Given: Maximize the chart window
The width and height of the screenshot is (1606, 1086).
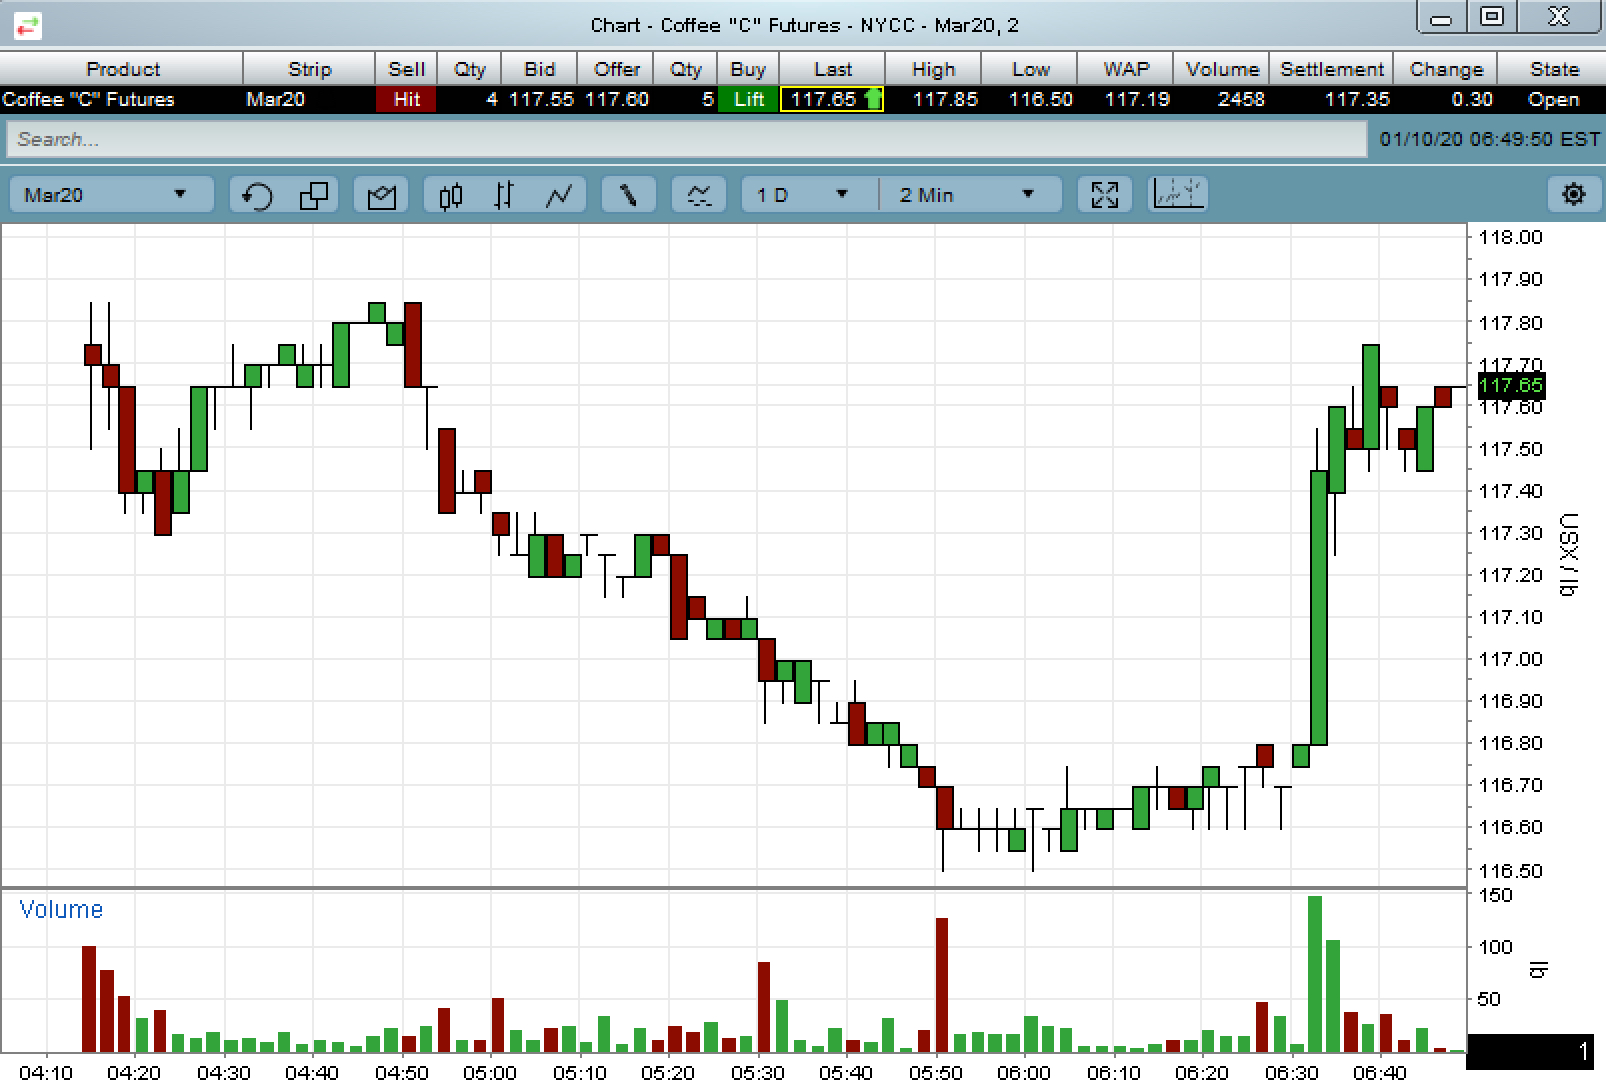Looking at the screenshot, I should point(1492,17).
